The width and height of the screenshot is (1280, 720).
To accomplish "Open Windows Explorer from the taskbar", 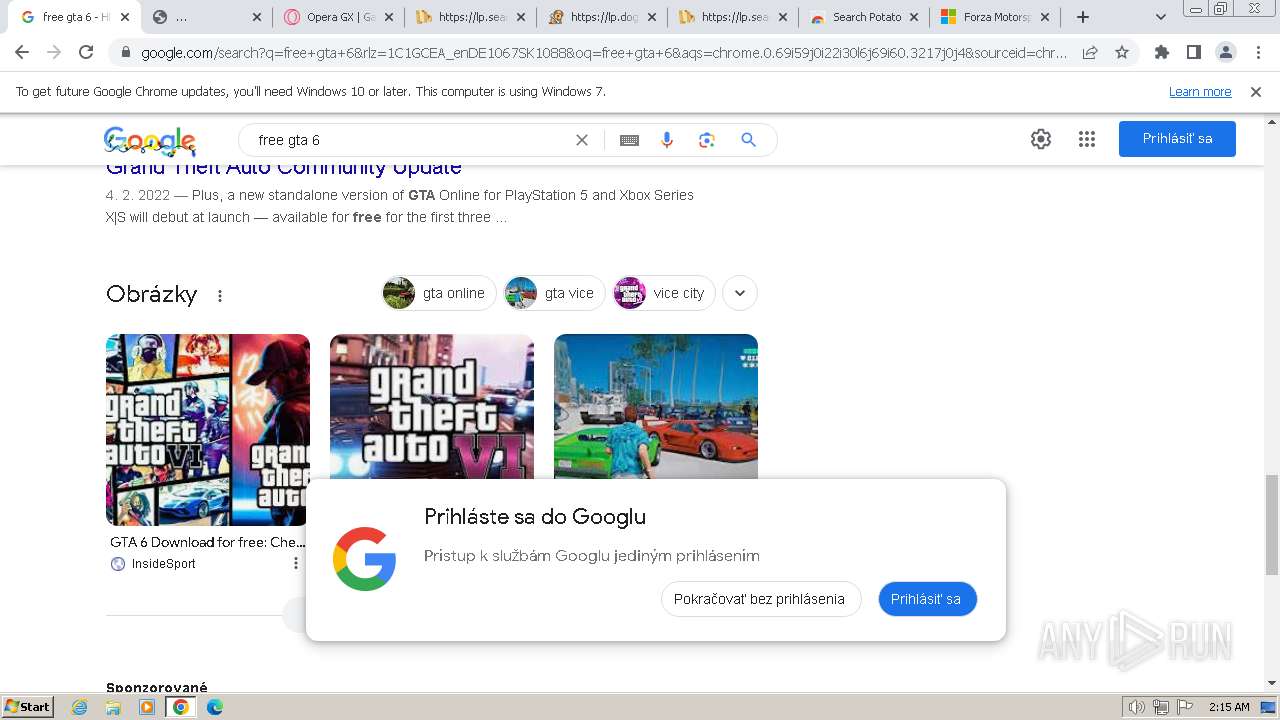I will point(113,707).
